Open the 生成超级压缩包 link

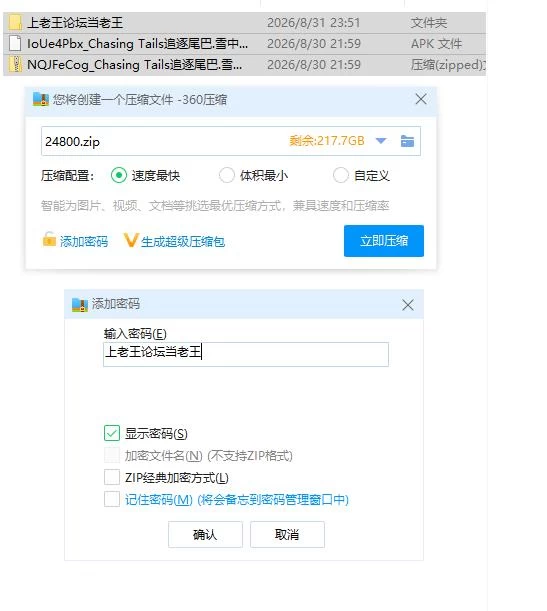(183, 242)
